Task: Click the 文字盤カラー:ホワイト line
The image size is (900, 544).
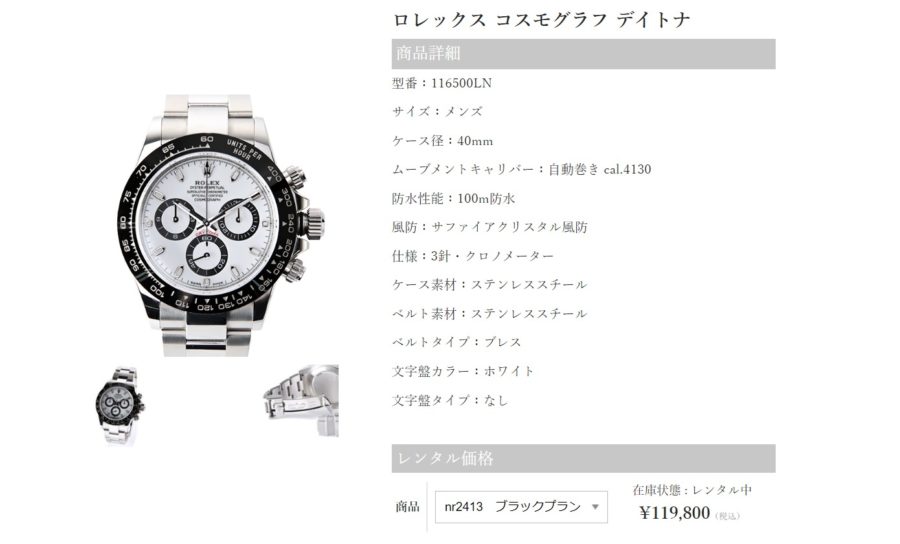Action: coord(463,371)
